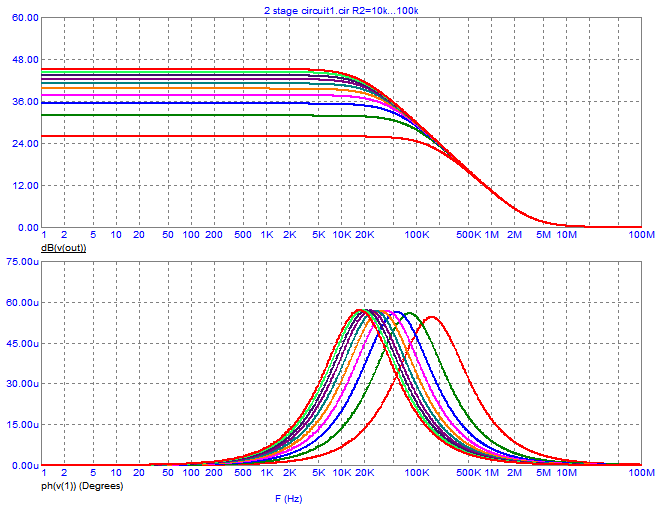Click the 100K frequency tick under the phase plot
The width and height of the screenshot is (662, 514).
click(417, 473)
